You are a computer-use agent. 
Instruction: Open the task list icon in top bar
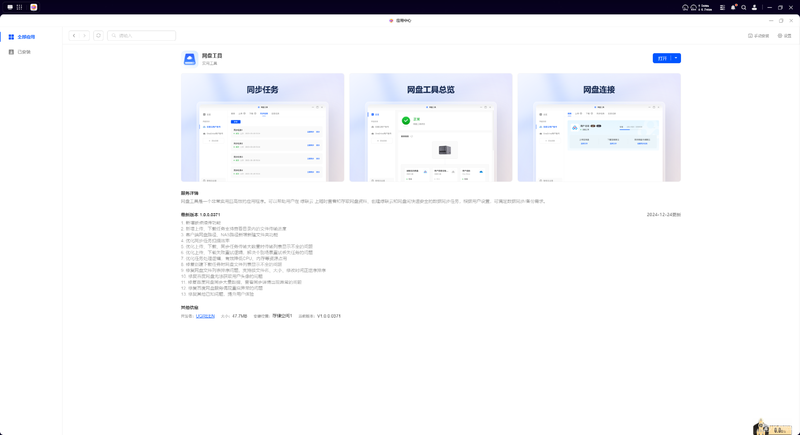click(x=722, y=7)
